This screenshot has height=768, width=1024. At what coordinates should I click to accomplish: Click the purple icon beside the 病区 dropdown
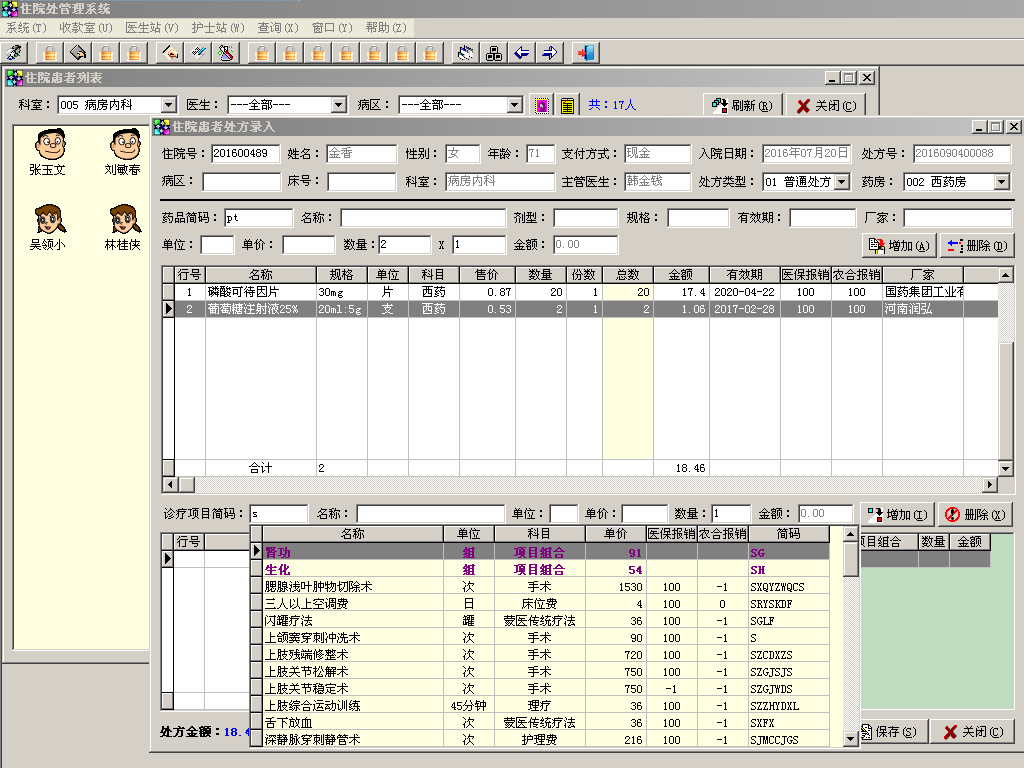click(x=541, y=105)
